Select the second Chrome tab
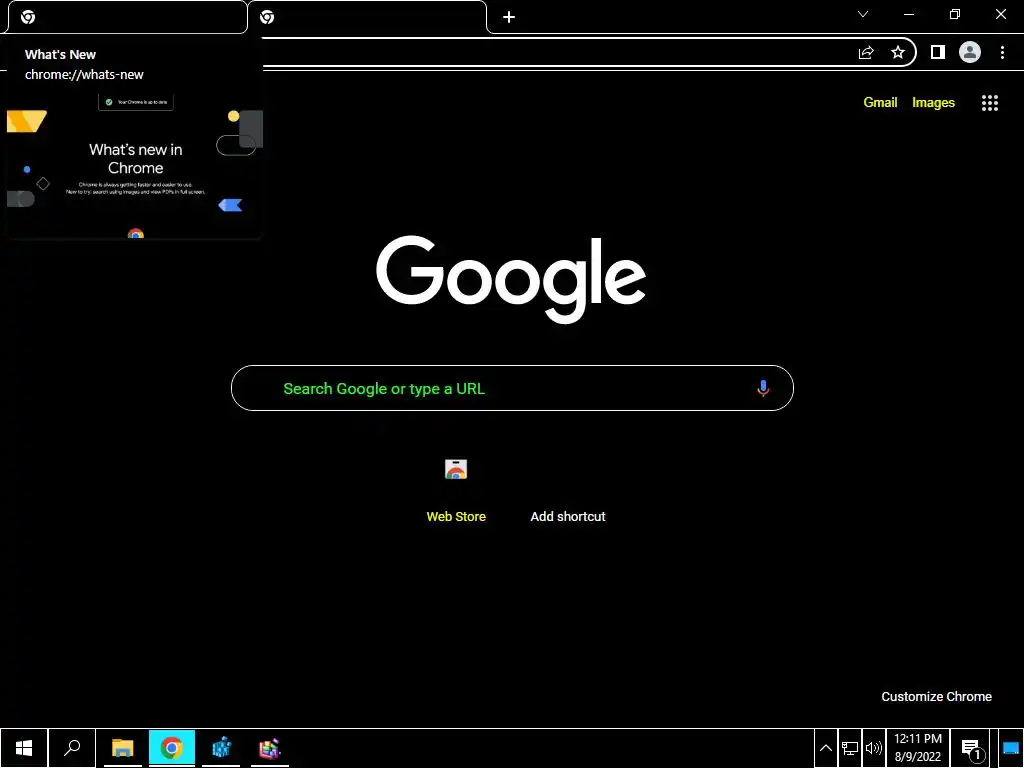 [x=367, y=17]
